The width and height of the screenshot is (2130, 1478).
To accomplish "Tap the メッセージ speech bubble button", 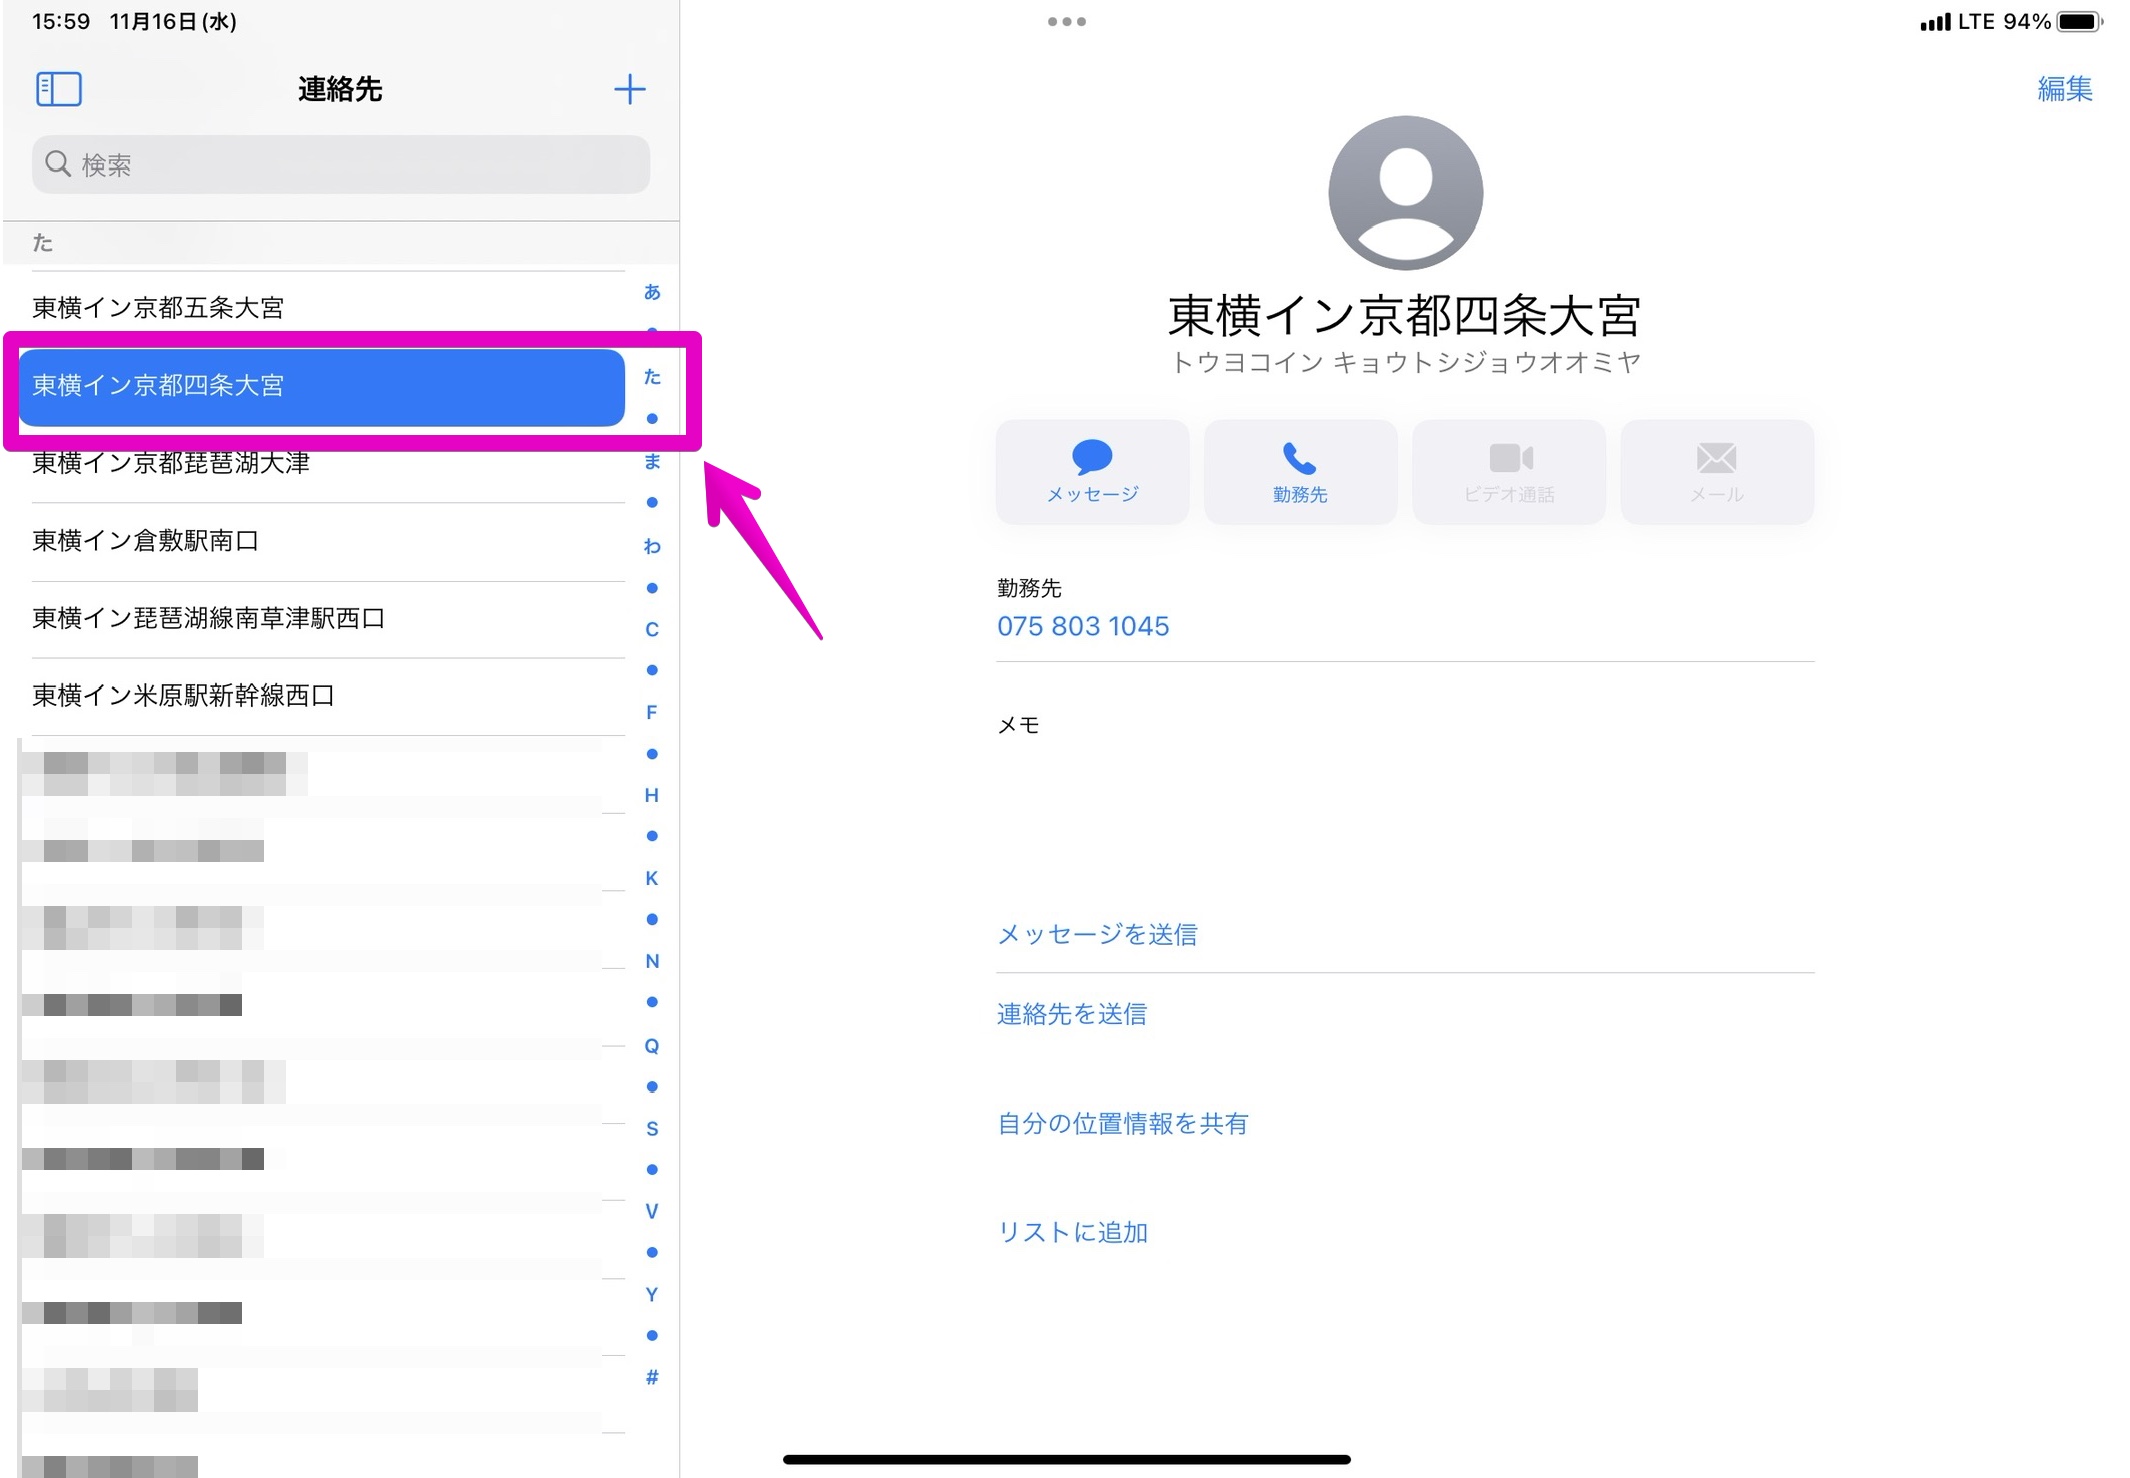I will coord(1092,472).
